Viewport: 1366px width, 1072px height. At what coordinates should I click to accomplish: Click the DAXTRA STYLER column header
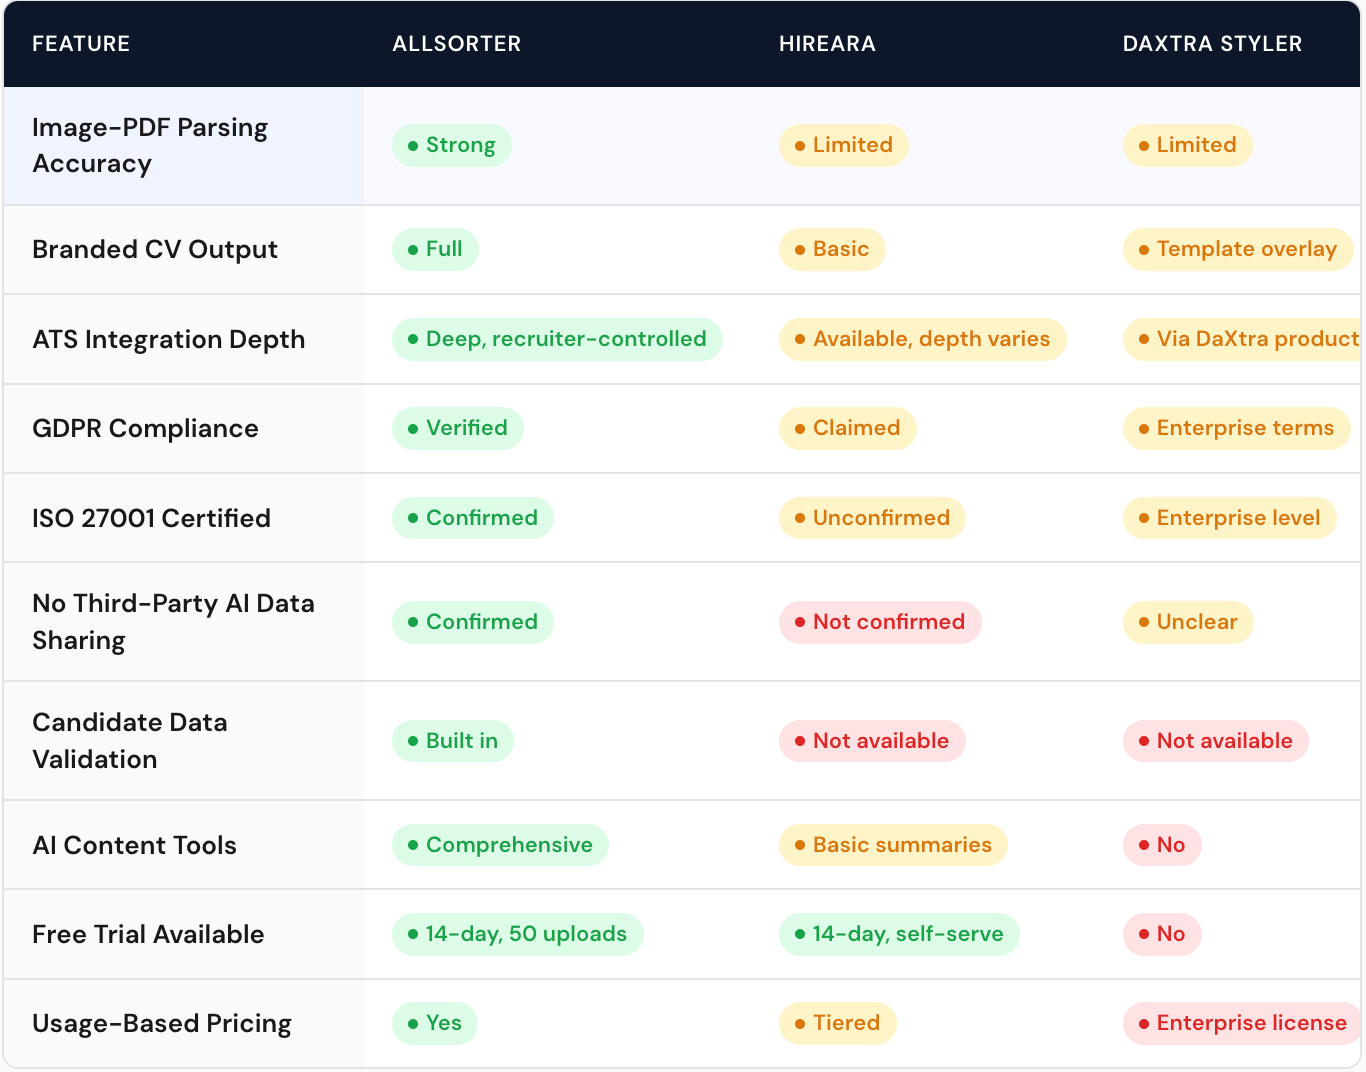pyautogui.click(x=1212, y=44)
